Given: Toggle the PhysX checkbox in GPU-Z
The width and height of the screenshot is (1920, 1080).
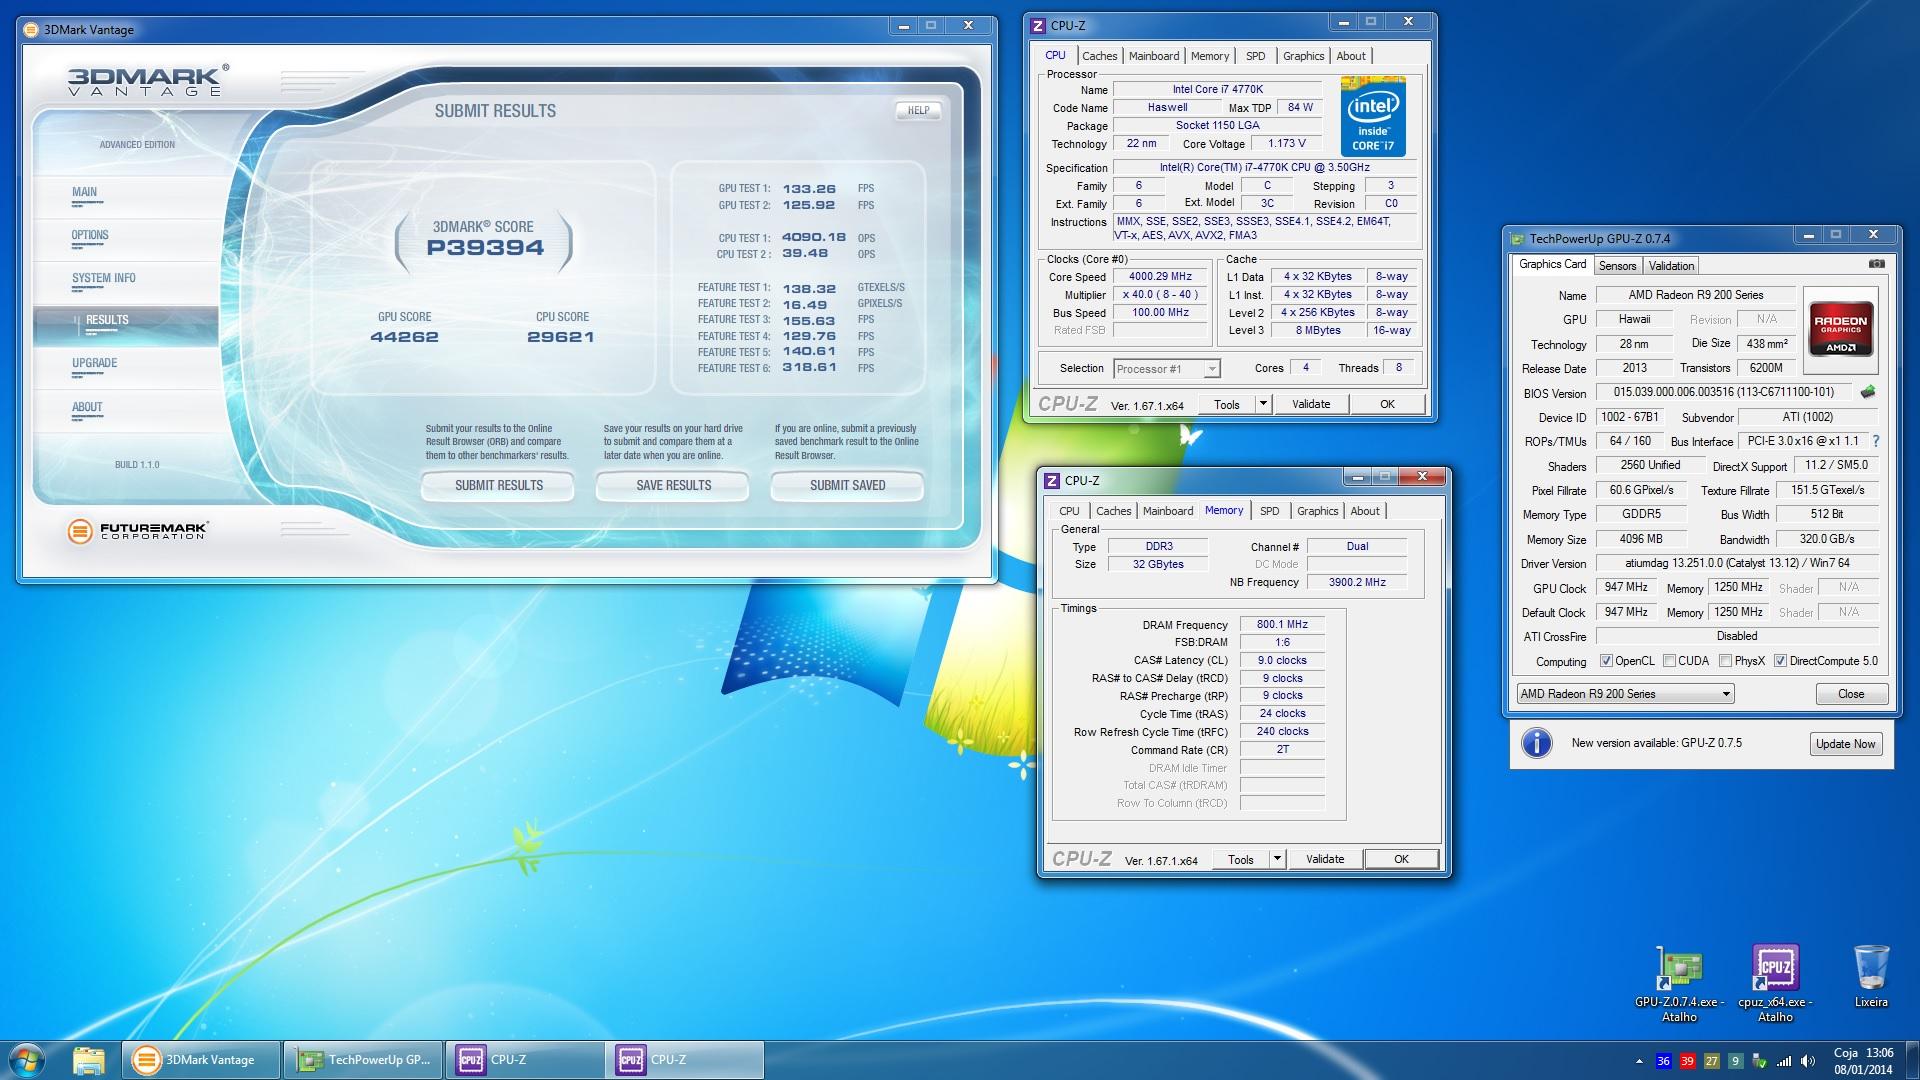Looking at the screenshot, I should pyautogui.click(x=1725, y=661).
